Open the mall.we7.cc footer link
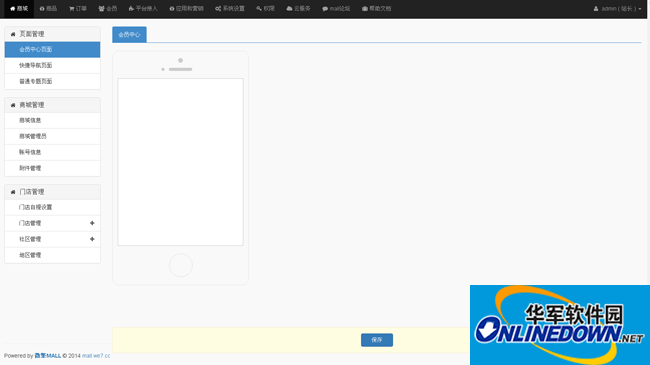650x365 pixels. click(x=96, y=355)
